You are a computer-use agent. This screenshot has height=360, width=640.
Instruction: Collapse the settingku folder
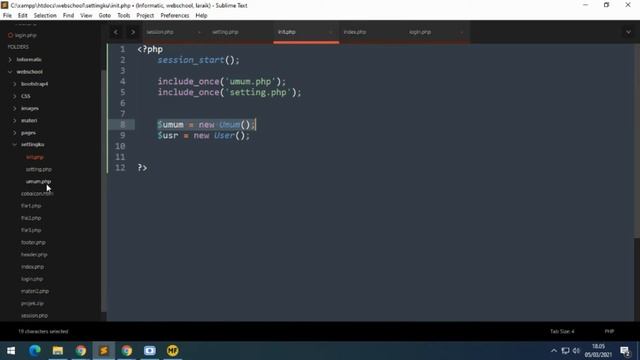click(x=15, y=144)
